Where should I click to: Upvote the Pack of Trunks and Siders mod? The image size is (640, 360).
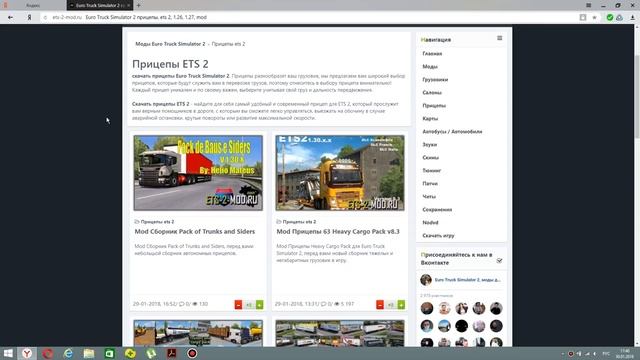pyautogui.click(x=260, y=304)
